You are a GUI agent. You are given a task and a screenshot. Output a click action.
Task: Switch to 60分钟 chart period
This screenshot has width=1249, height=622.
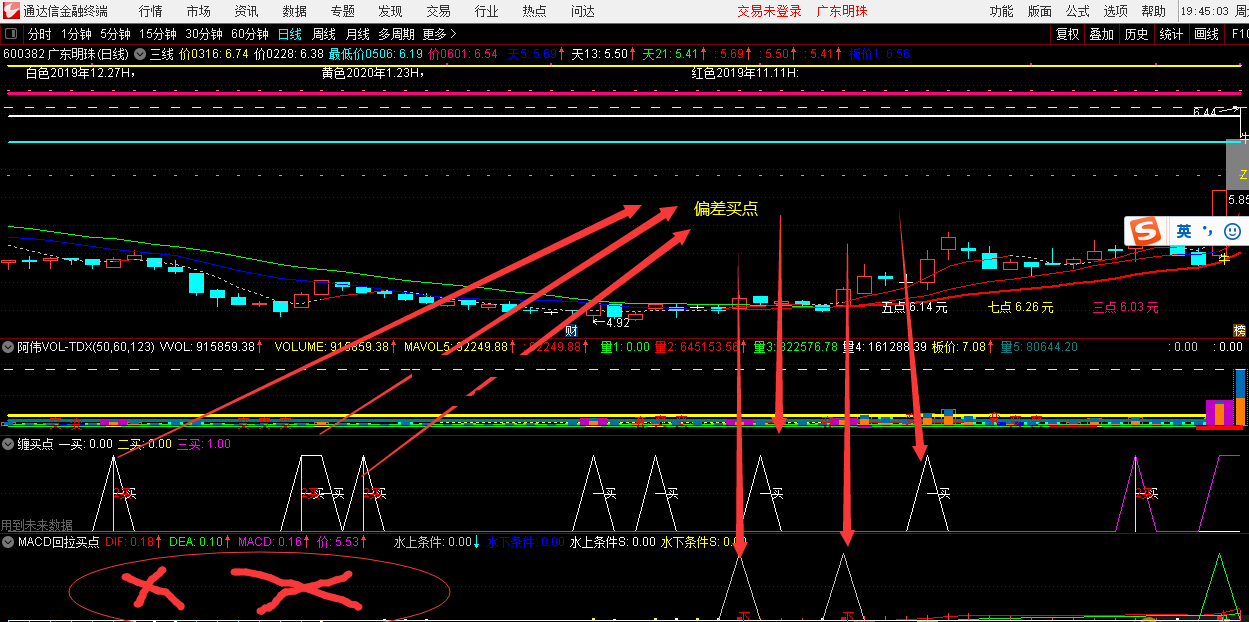(x=250, y=34)
